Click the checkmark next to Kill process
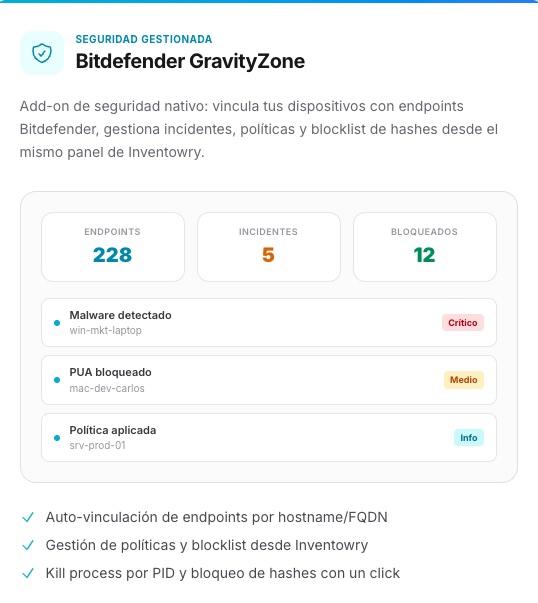 pyautogui.click(x=28, y=573)
